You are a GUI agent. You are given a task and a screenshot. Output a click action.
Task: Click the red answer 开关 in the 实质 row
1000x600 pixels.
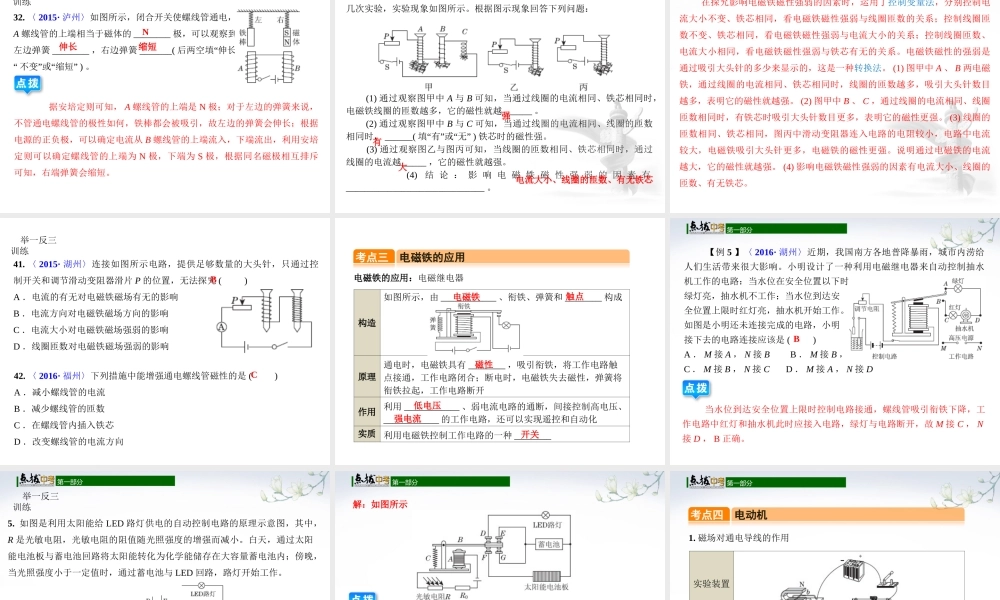pyautogui.click(x=530, y=434)
